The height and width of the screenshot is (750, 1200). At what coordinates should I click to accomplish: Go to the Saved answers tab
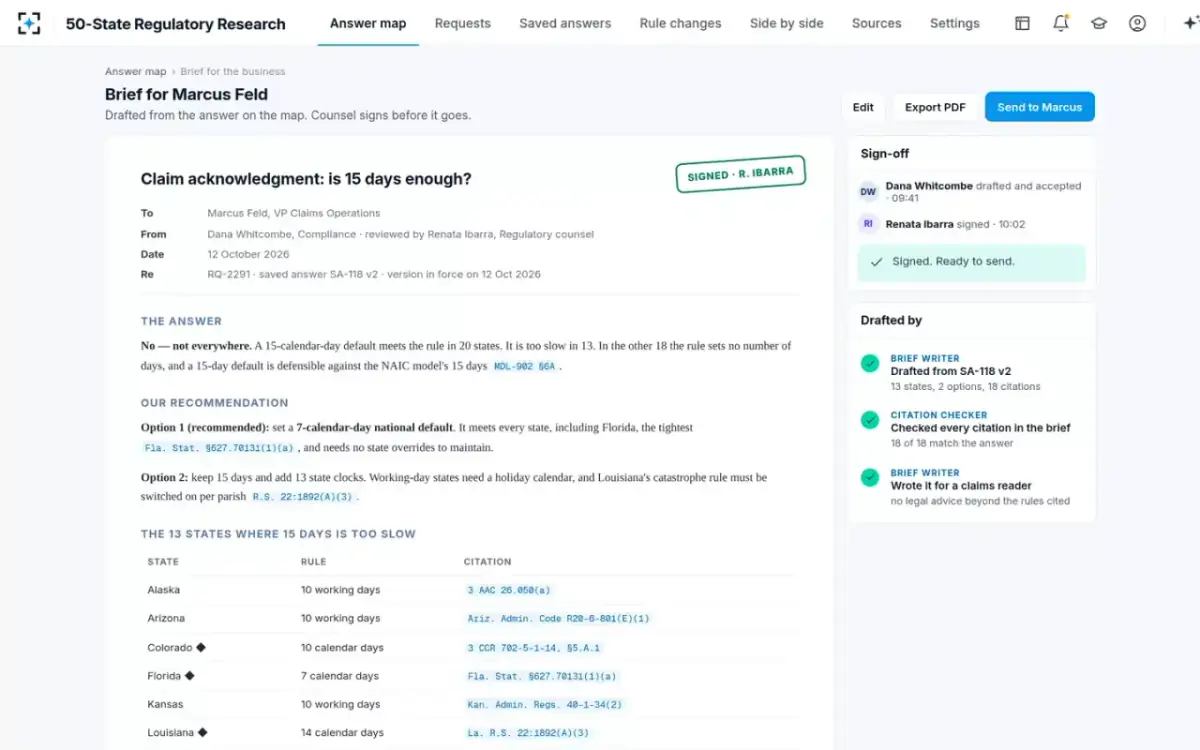coord(565,23)
